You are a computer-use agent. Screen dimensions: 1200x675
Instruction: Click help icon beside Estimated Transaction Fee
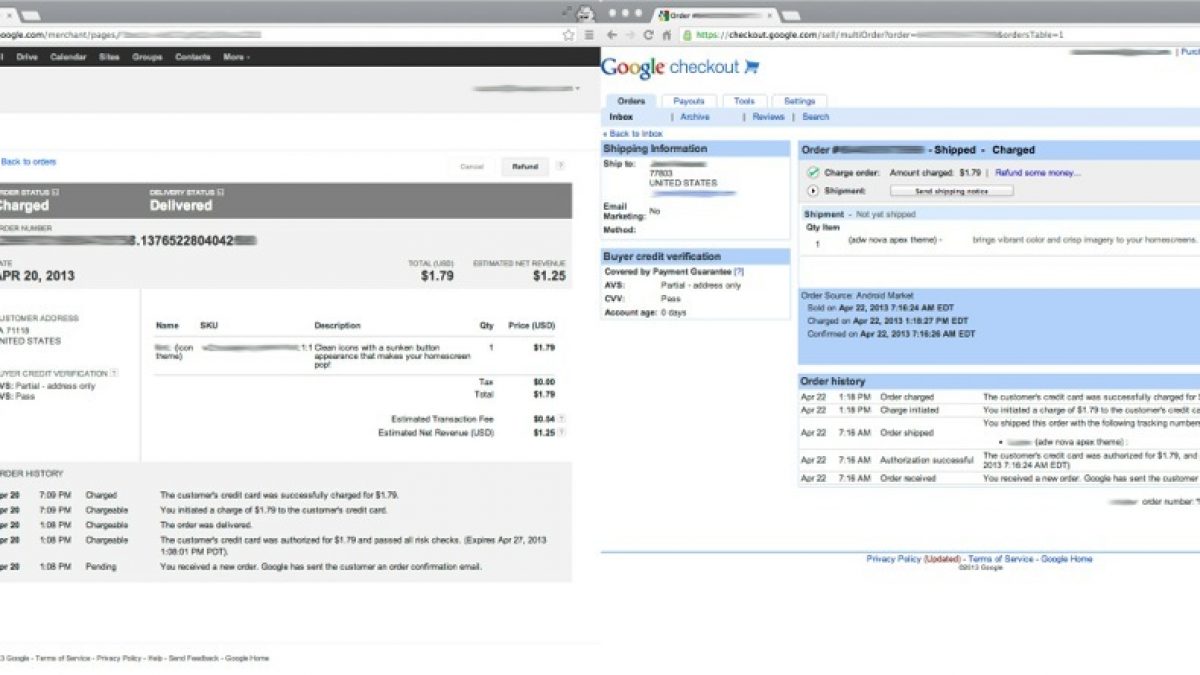tap(561, 418)
